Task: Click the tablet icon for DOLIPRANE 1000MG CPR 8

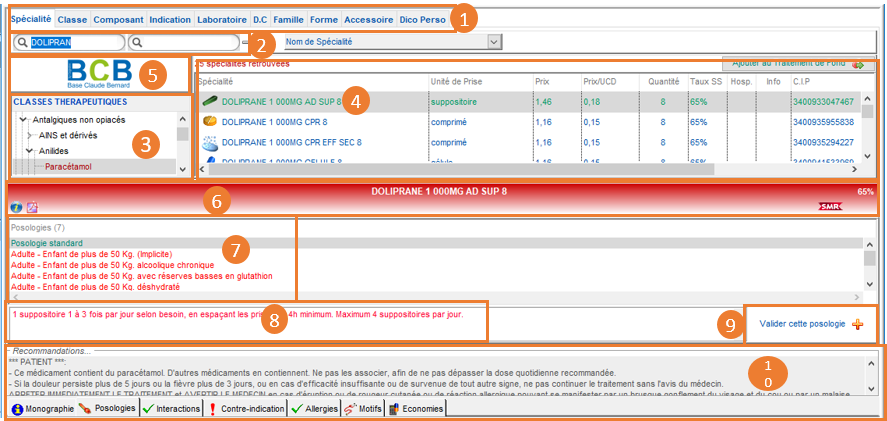Action: coord(209,121)
